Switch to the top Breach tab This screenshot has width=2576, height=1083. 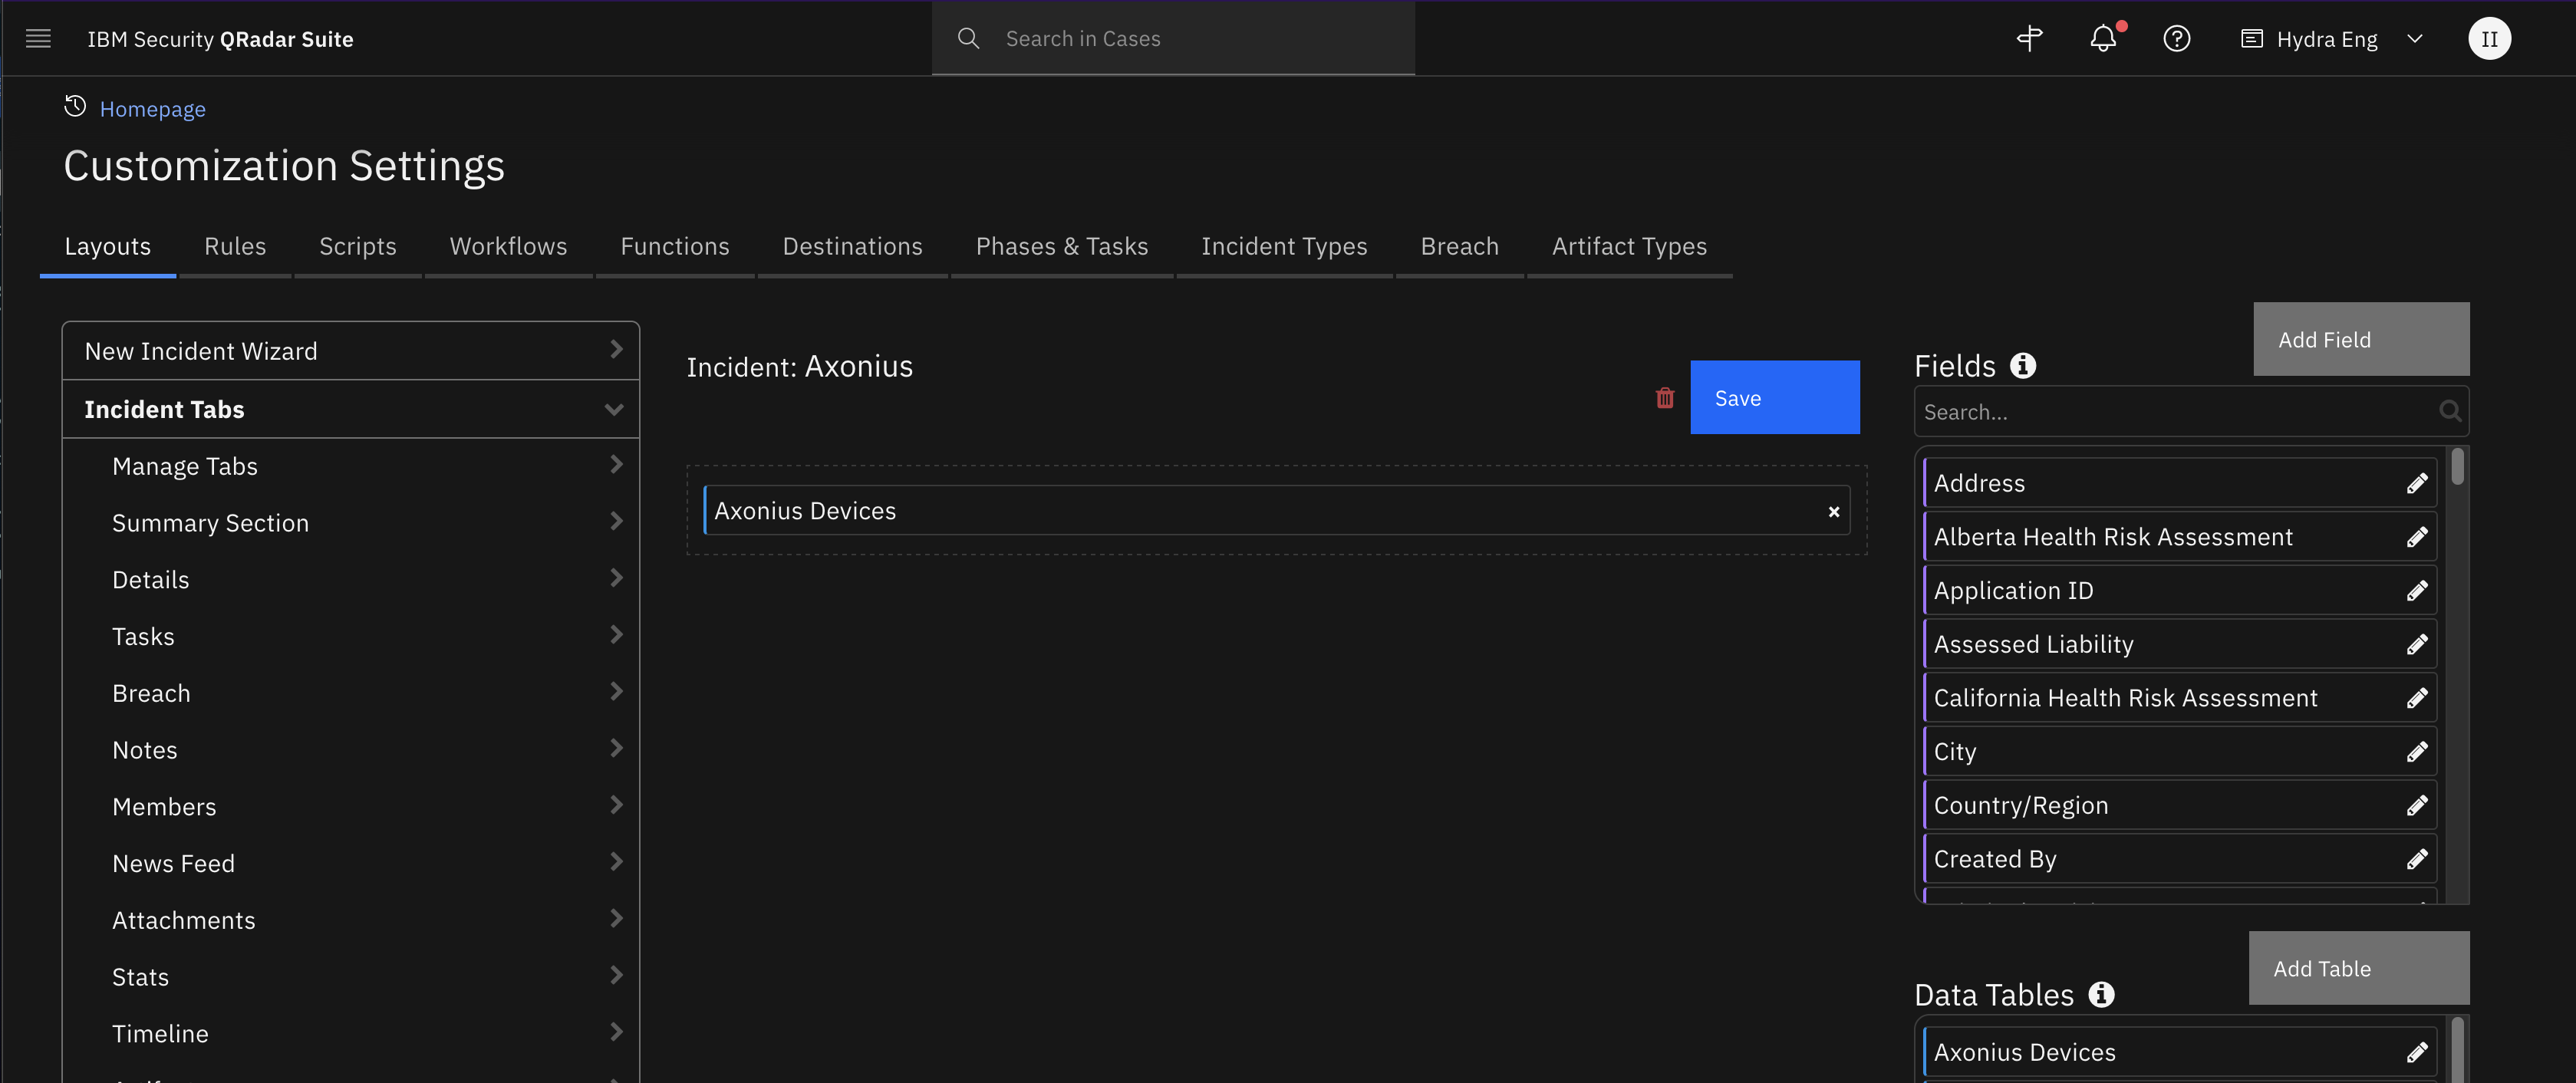(1459, 247)
